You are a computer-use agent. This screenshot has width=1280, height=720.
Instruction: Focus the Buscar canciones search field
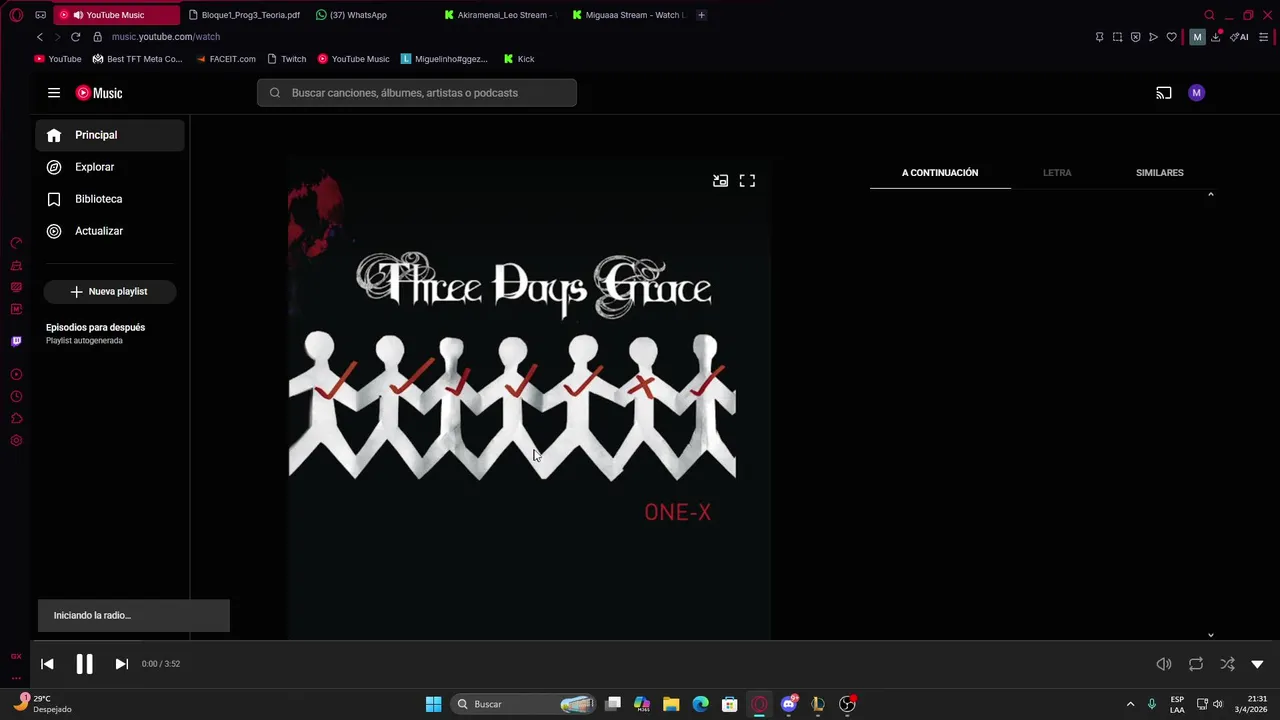(417, 93)
